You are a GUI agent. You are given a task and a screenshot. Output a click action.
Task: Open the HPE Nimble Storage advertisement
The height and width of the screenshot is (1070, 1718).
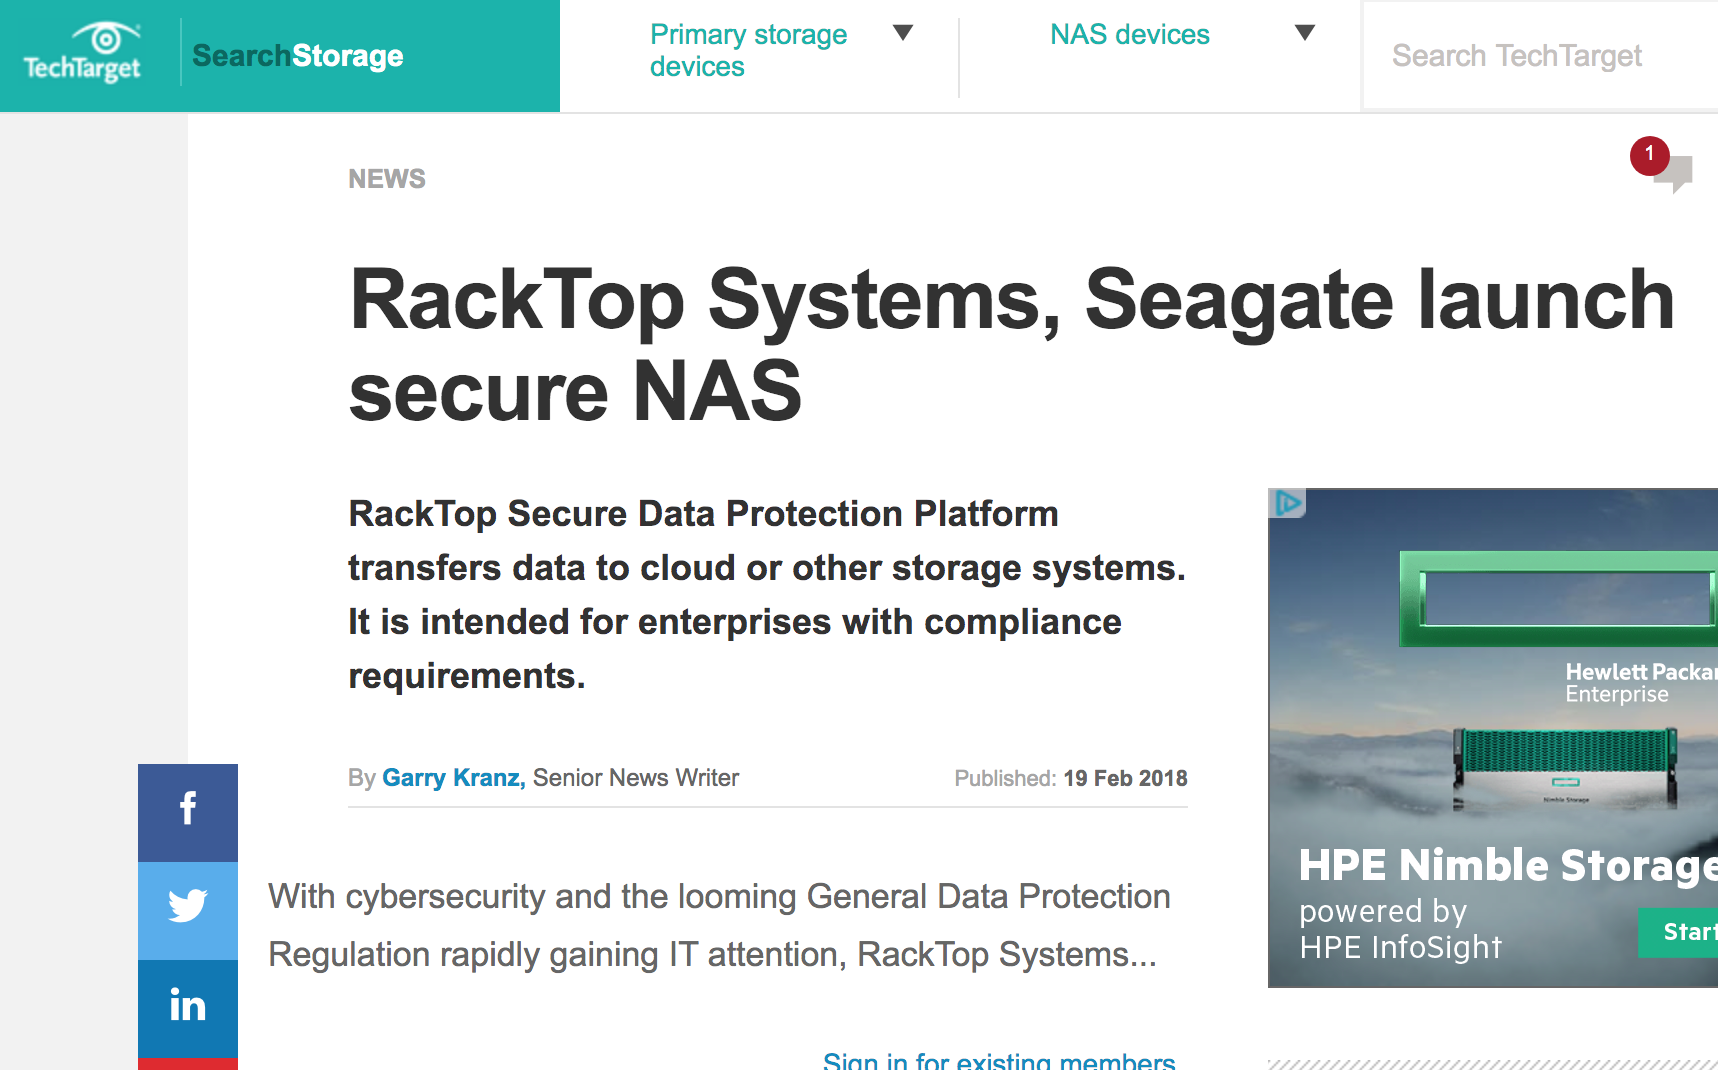point(1493,738)
